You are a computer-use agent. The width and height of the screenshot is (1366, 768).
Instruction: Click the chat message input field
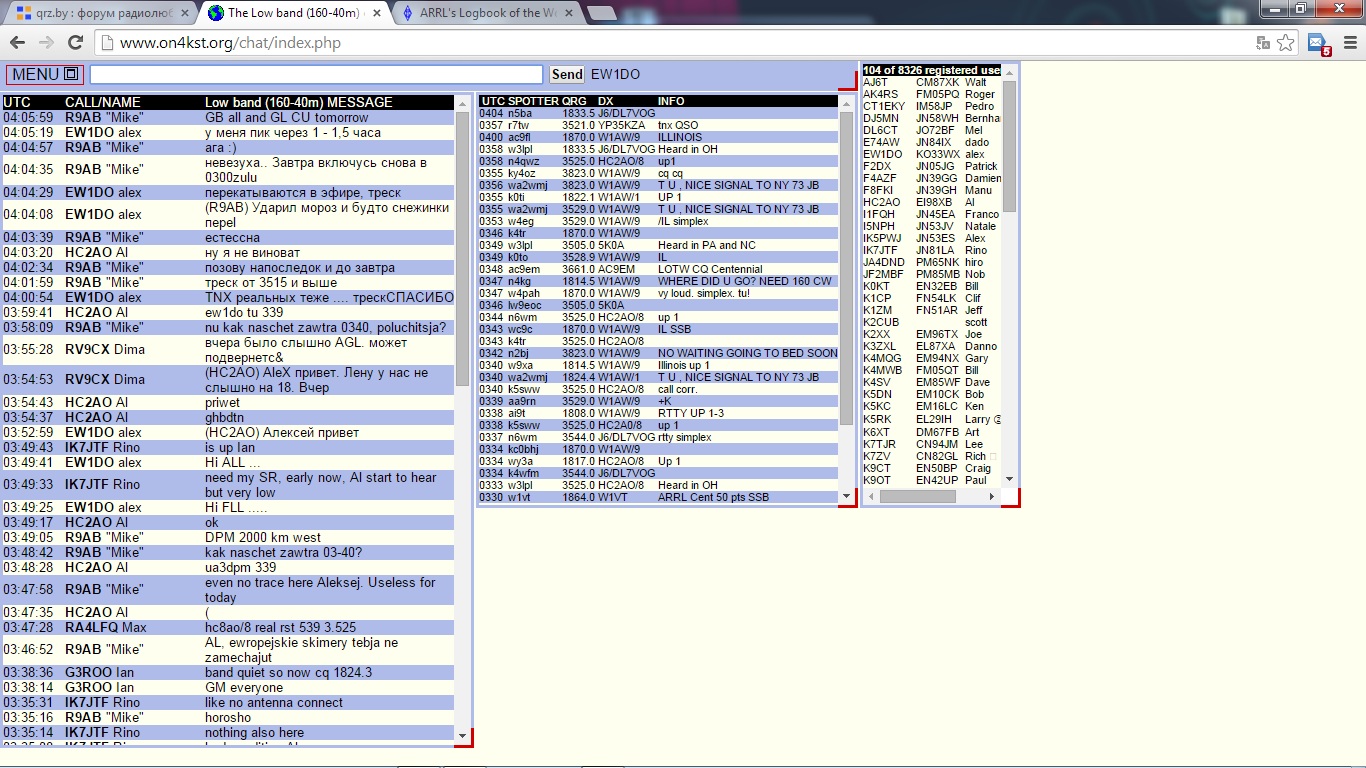pos(316,74)
